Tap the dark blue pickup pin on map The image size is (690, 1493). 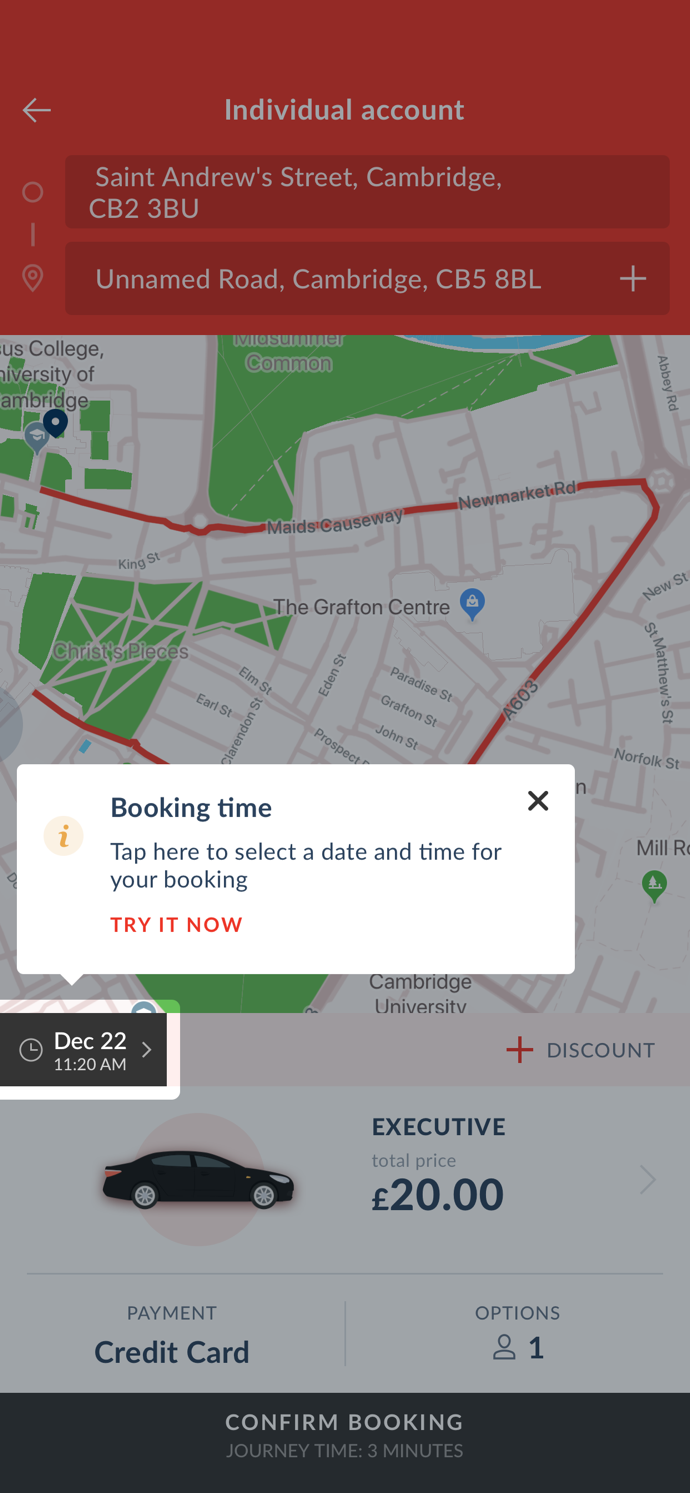55,422
